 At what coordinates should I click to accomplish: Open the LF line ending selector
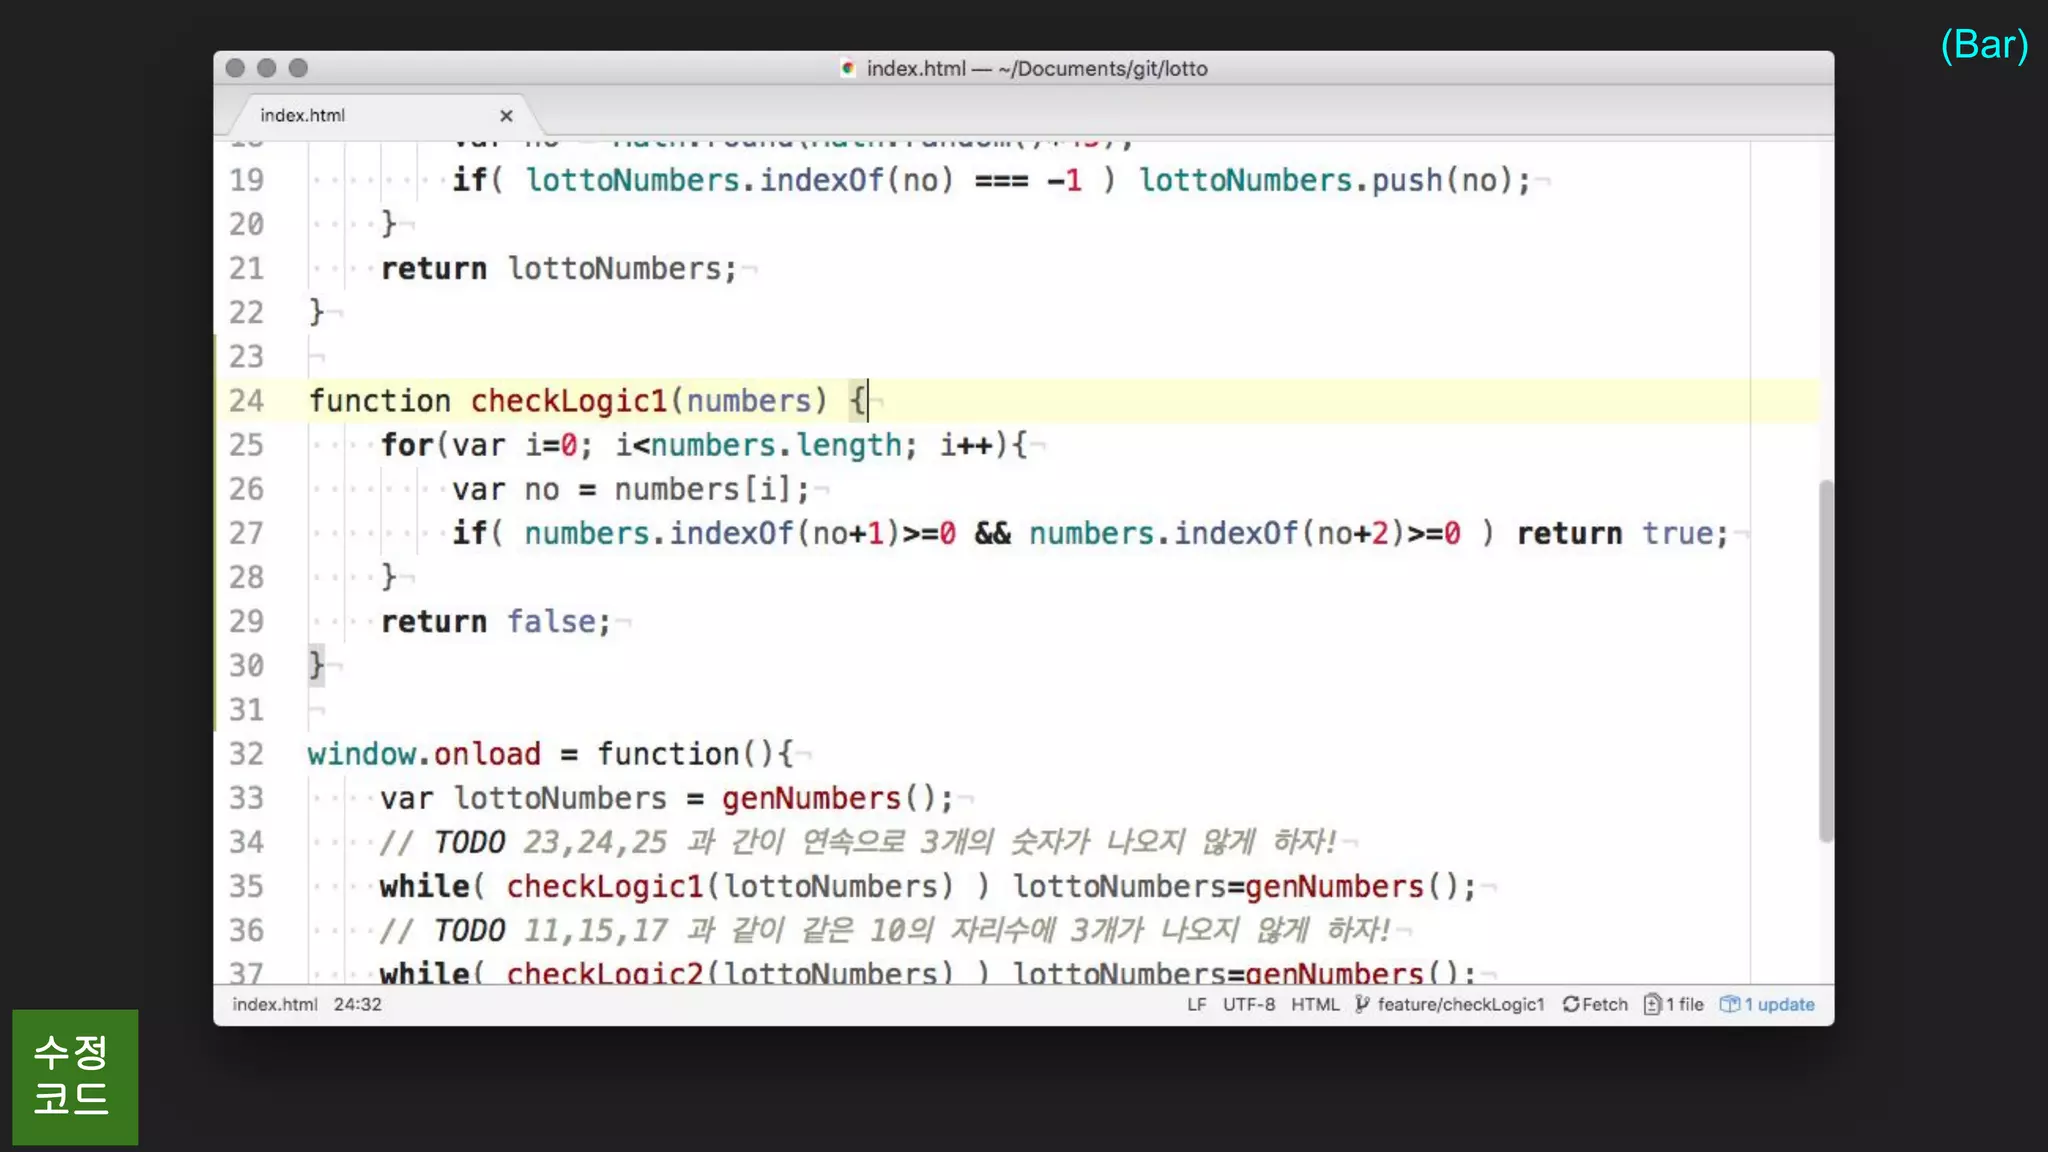1196,1004
